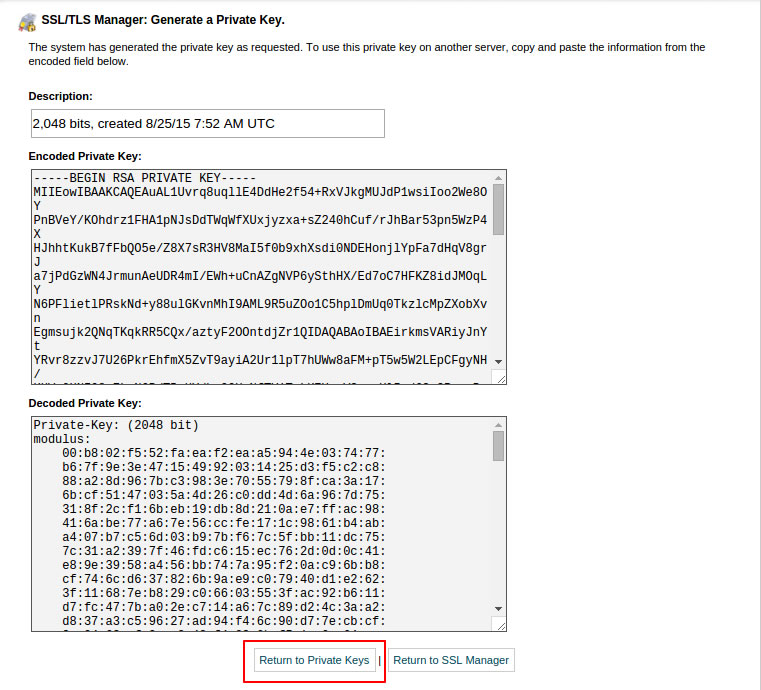Click Return to SSL Manager button
Viewport: 761px width, 690px height.
451,660
